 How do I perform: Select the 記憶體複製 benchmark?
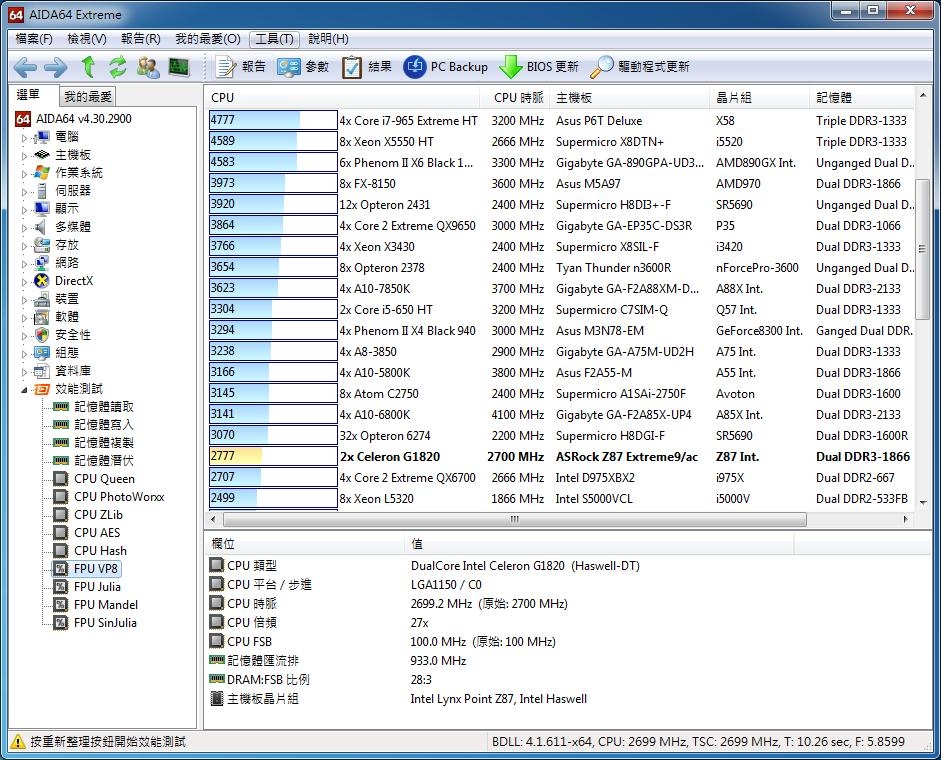coord(104,443)
